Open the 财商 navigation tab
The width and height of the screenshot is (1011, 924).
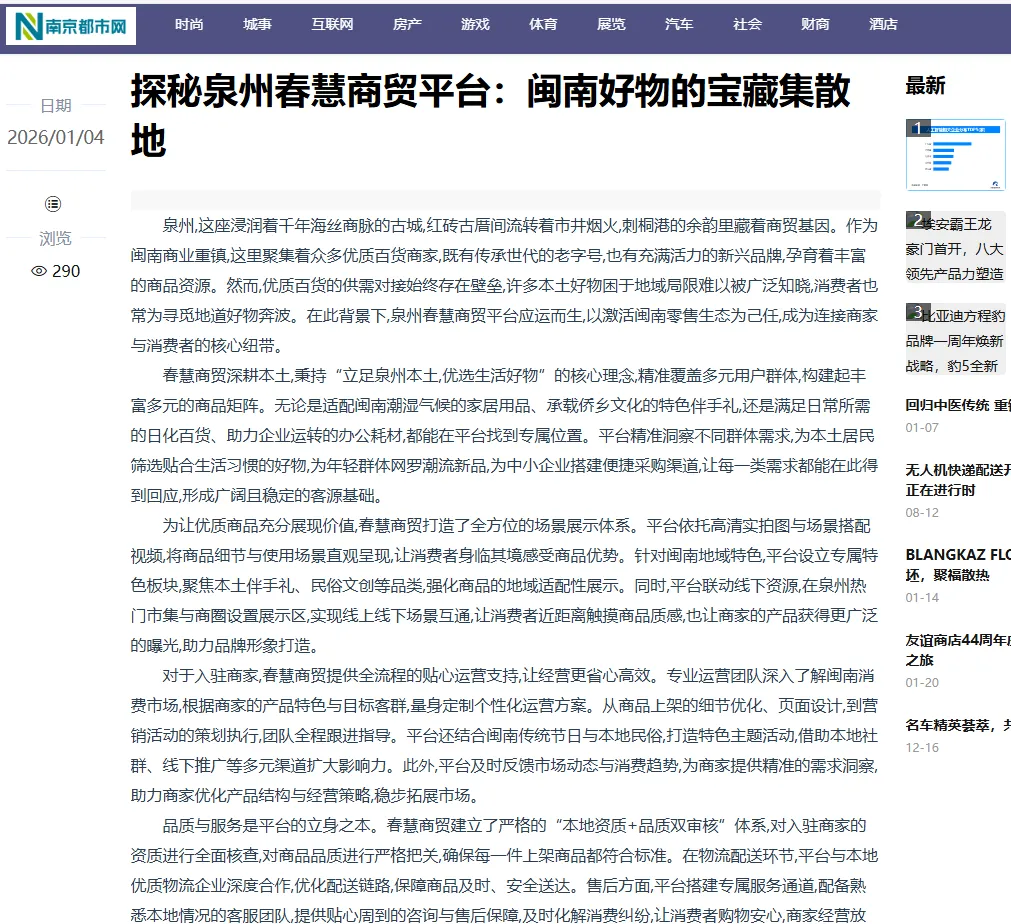[815, 25]
